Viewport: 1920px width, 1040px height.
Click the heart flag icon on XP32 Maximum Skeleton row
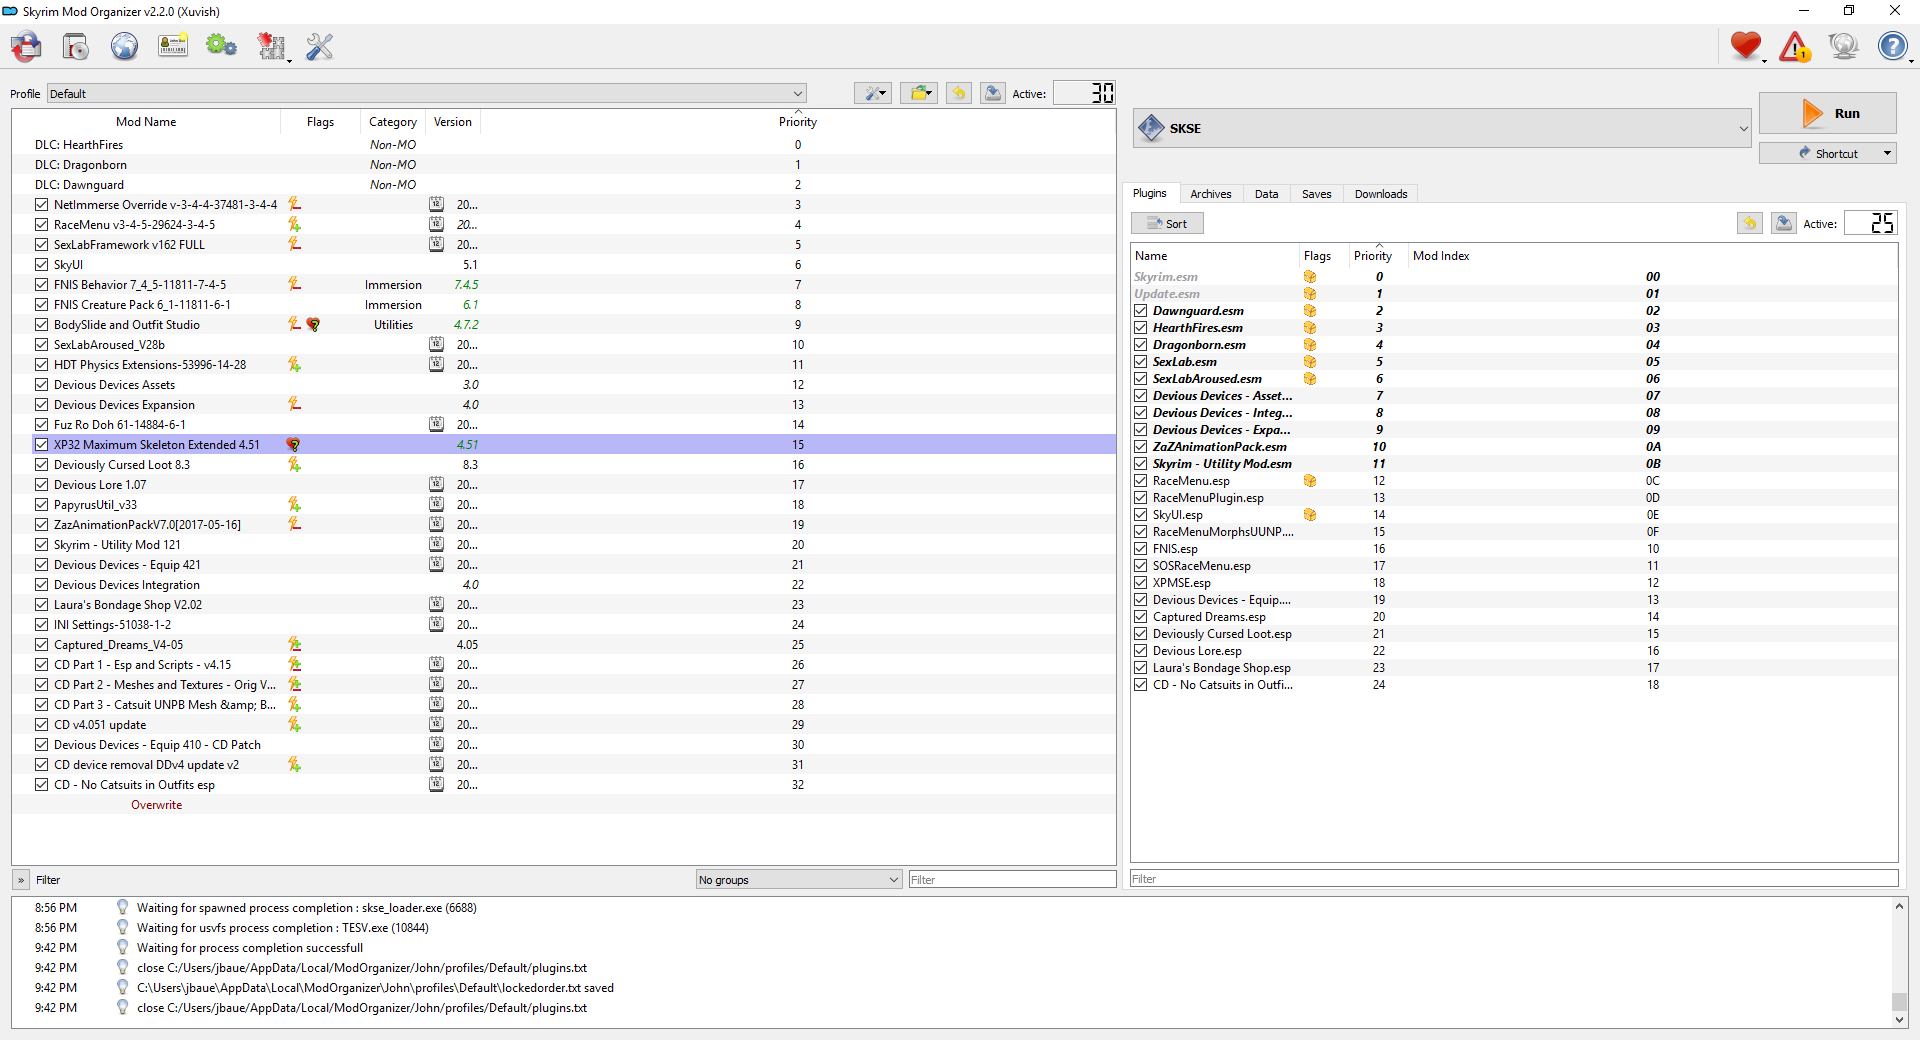(x=294, y=445)
